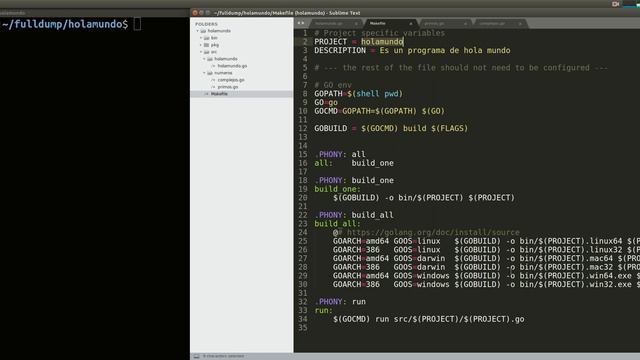Click '.PHONY: run' on line 32
This screenshot has height=360, width=640.
(x=340, y=302)
